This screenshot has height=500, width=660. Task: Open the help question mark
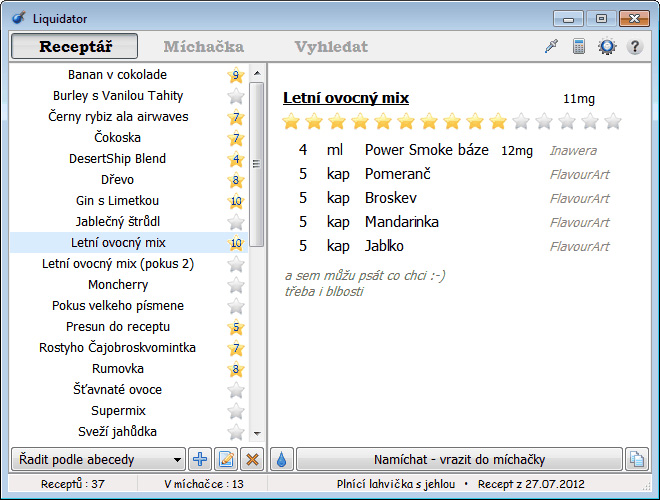[635, 46]
